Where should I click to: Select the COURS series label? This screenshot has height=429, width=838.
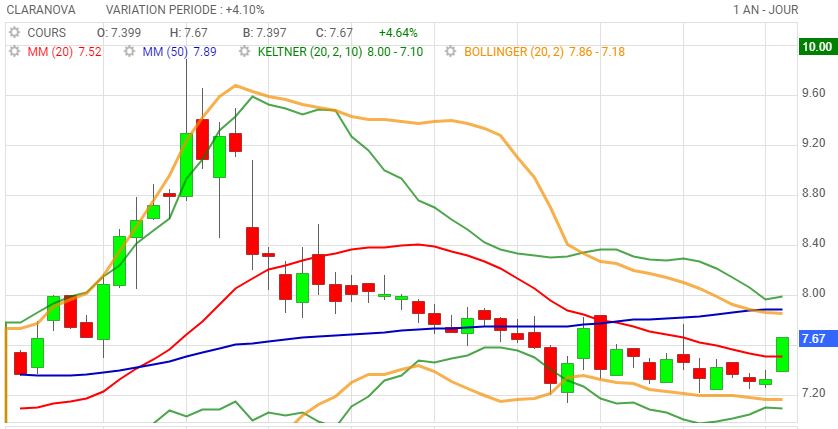coord(46,33)
